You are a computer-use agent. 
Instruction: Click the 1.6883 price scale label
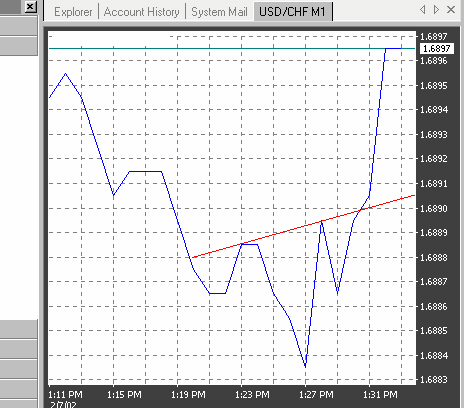(434, 380)
